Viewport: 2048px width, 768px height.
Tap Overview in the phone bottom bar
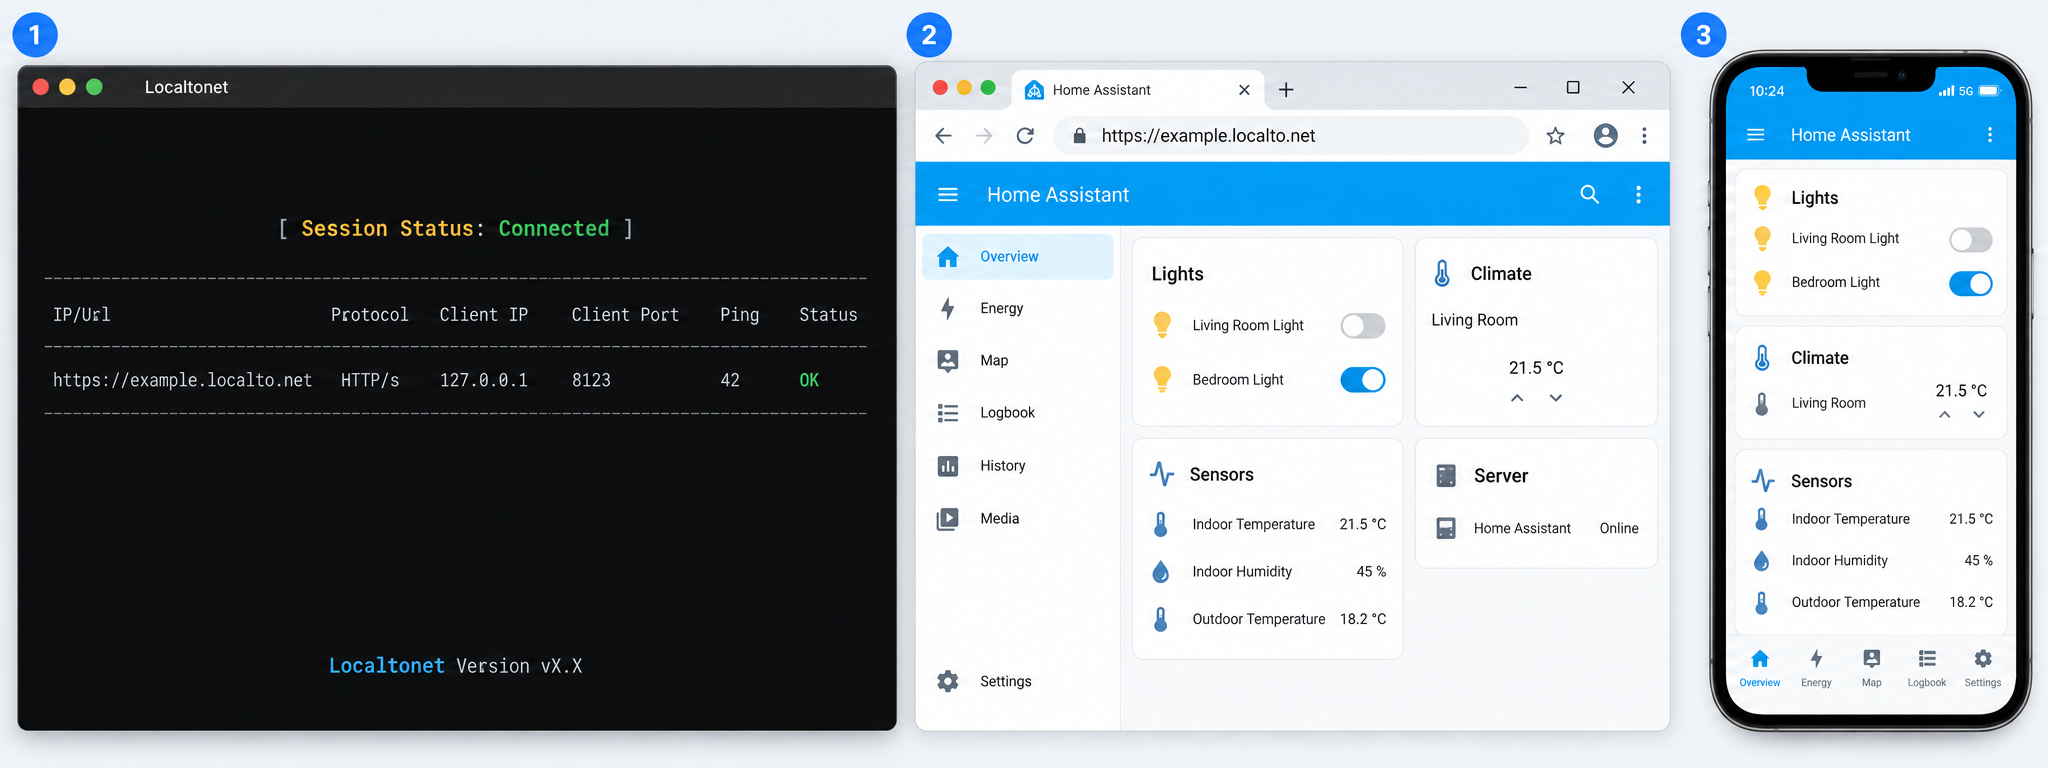tap(1760, 669)
